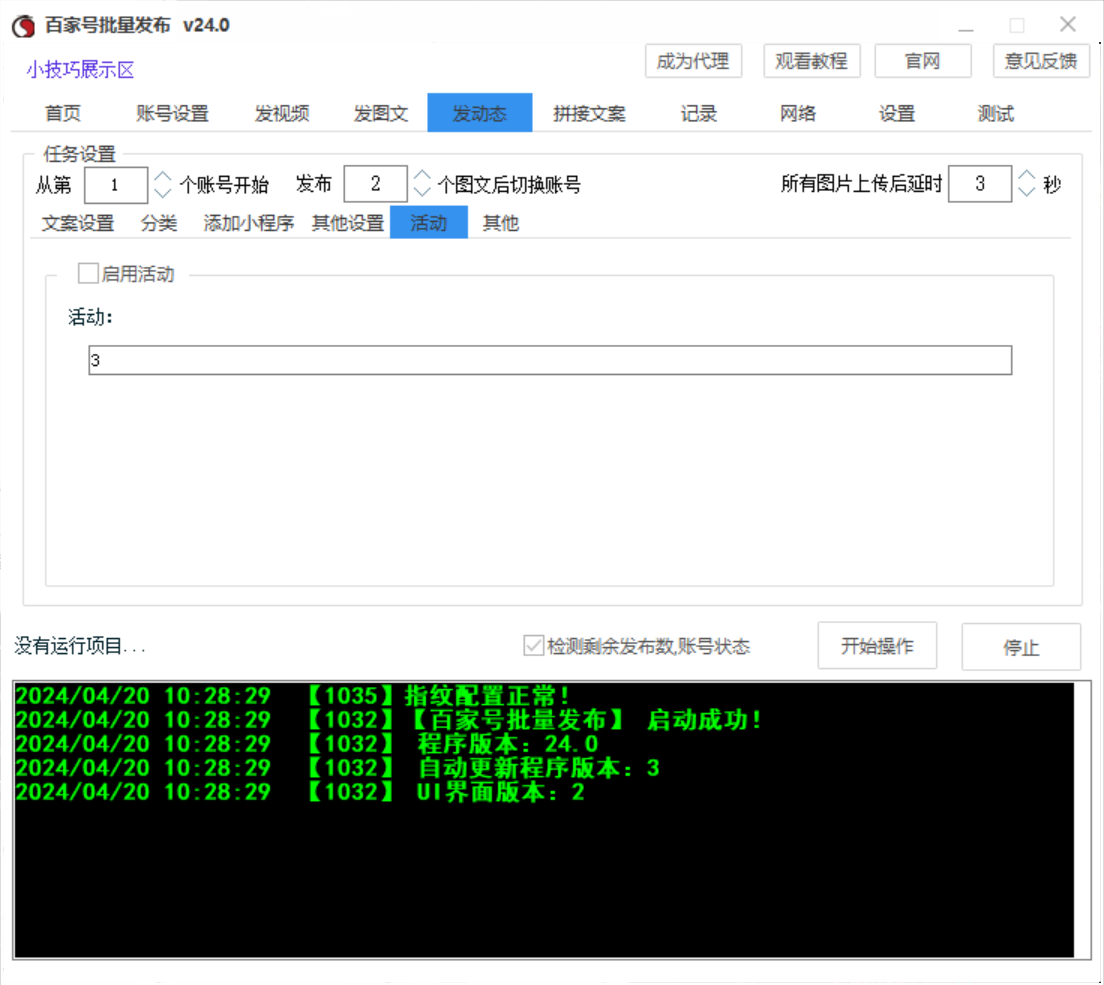Increase the image upload delay seconds
This screenshot has height=985, width=1104.
click(x=1027, y=175)
